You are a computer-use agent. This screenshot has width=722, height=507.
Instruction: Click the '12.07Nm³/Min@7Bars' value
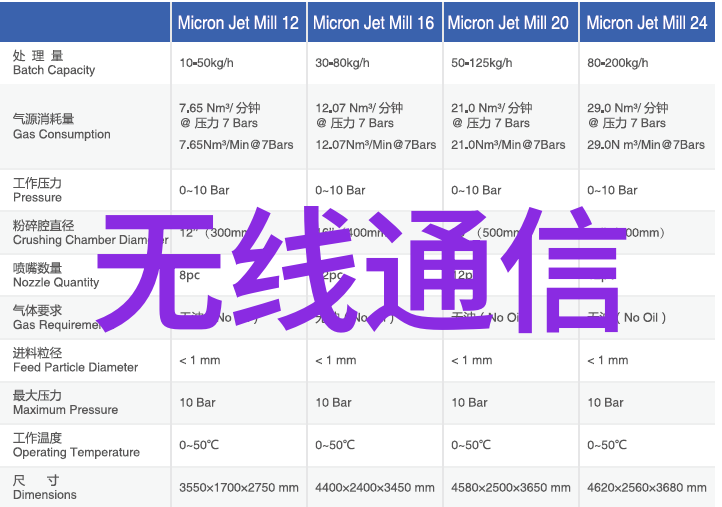click(x=376, y=145)
